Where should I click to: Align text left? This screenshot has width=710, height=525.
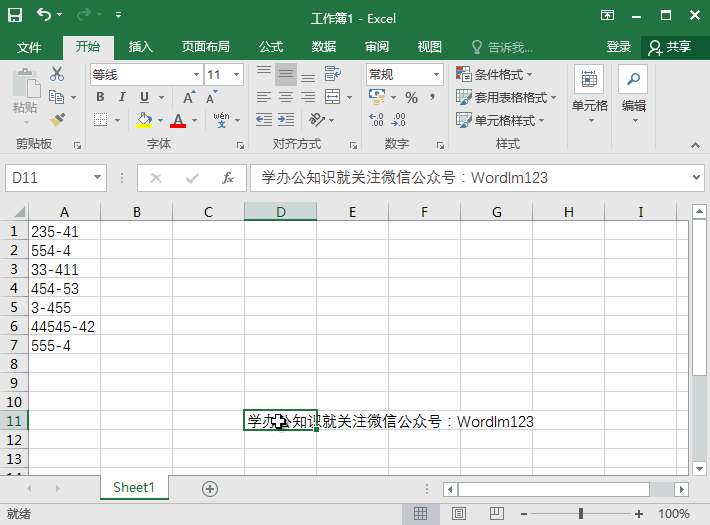click(264, 97)
